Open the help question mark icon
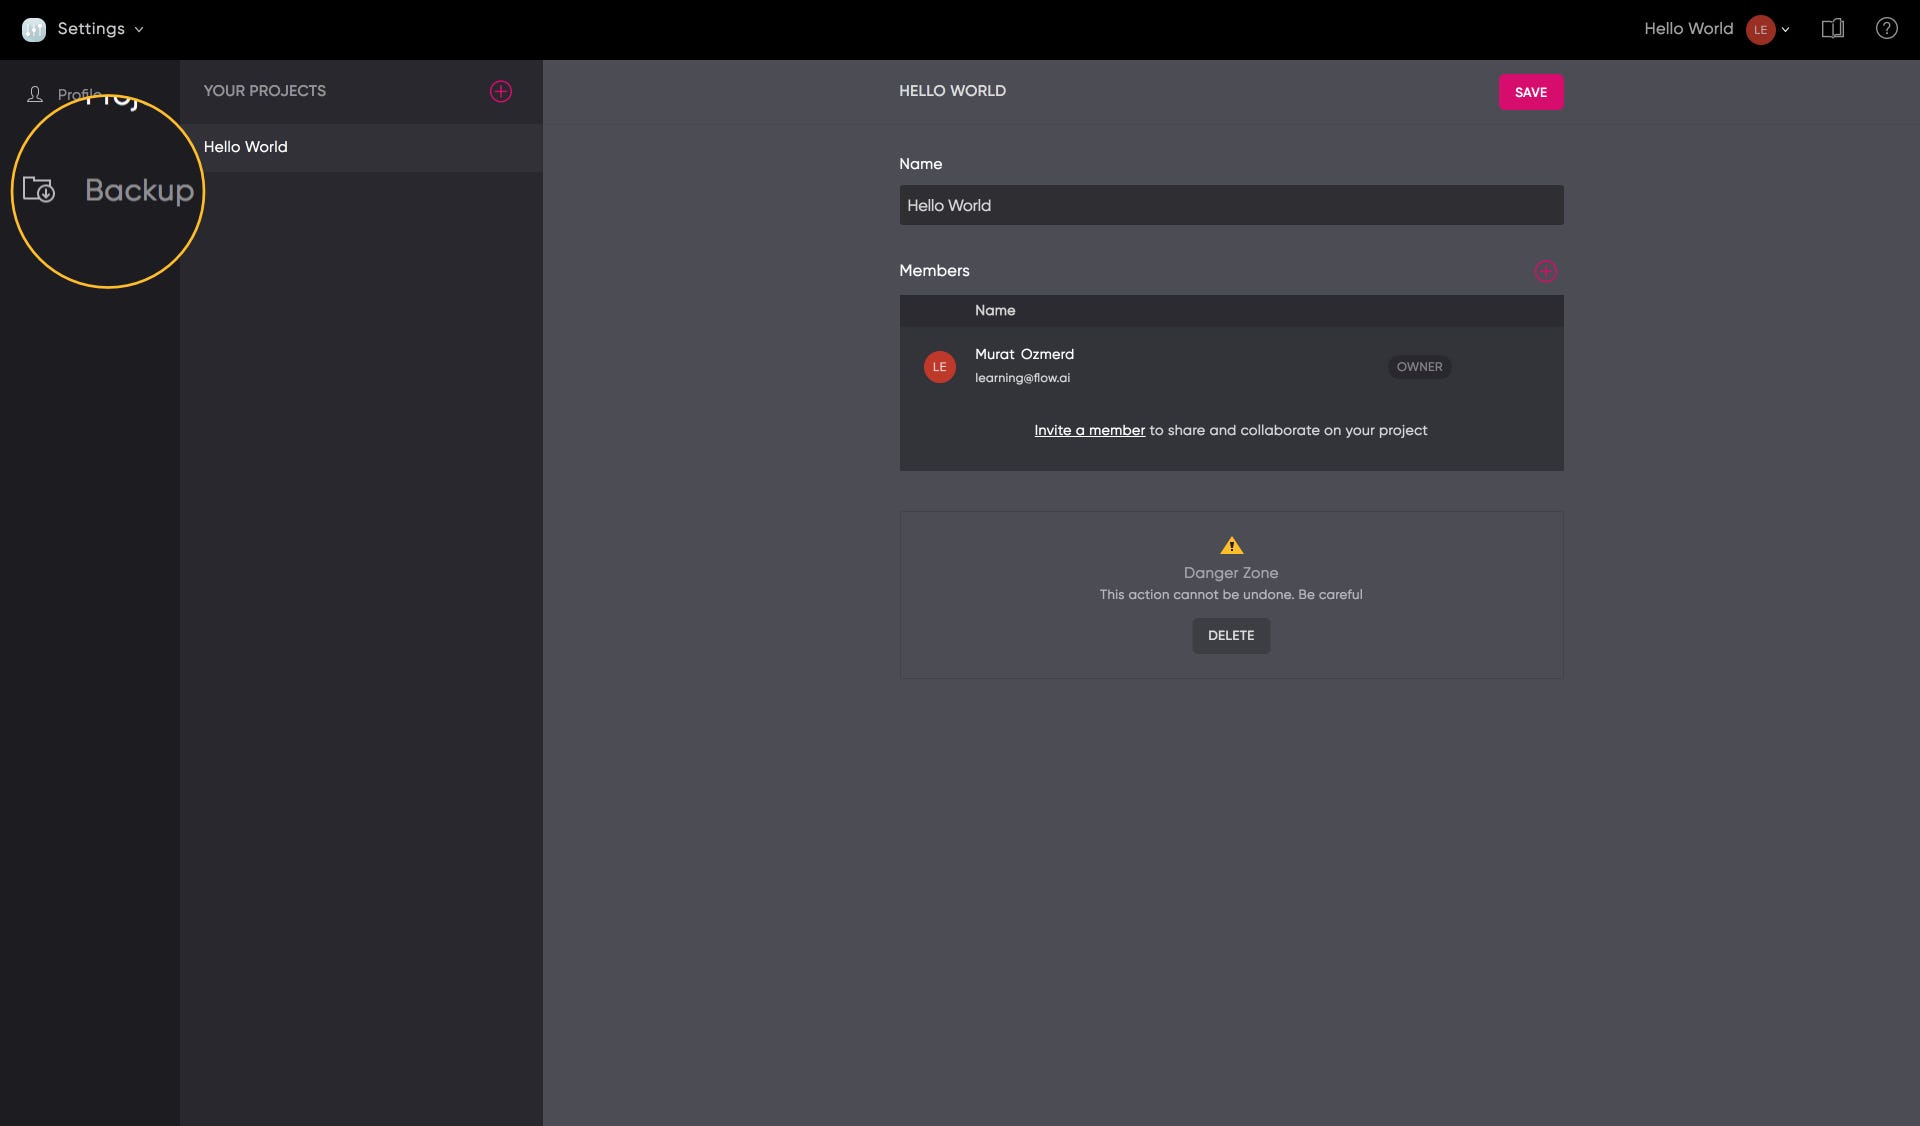Screen dimensions: 1920x1126 tap(1886, 29)
